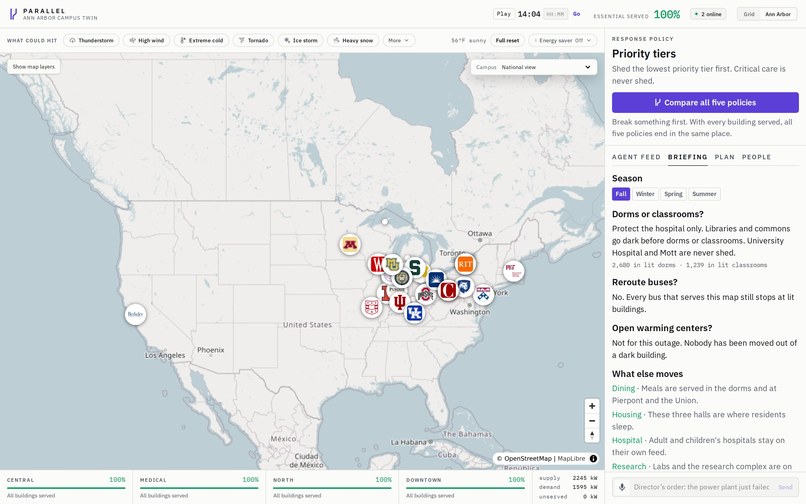Open the Energy saver Off dropdown
806x504 pixels.
tap(562, 40)
